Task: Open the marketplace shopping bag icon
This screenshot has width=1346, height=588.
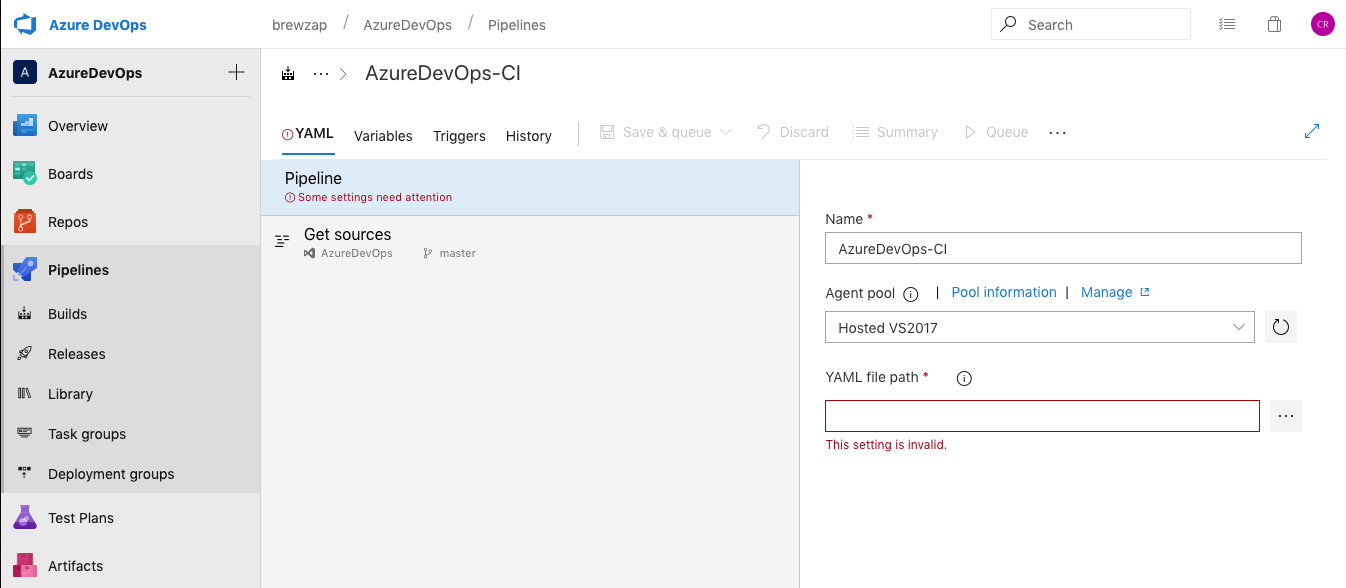Action: [1274, 25]
